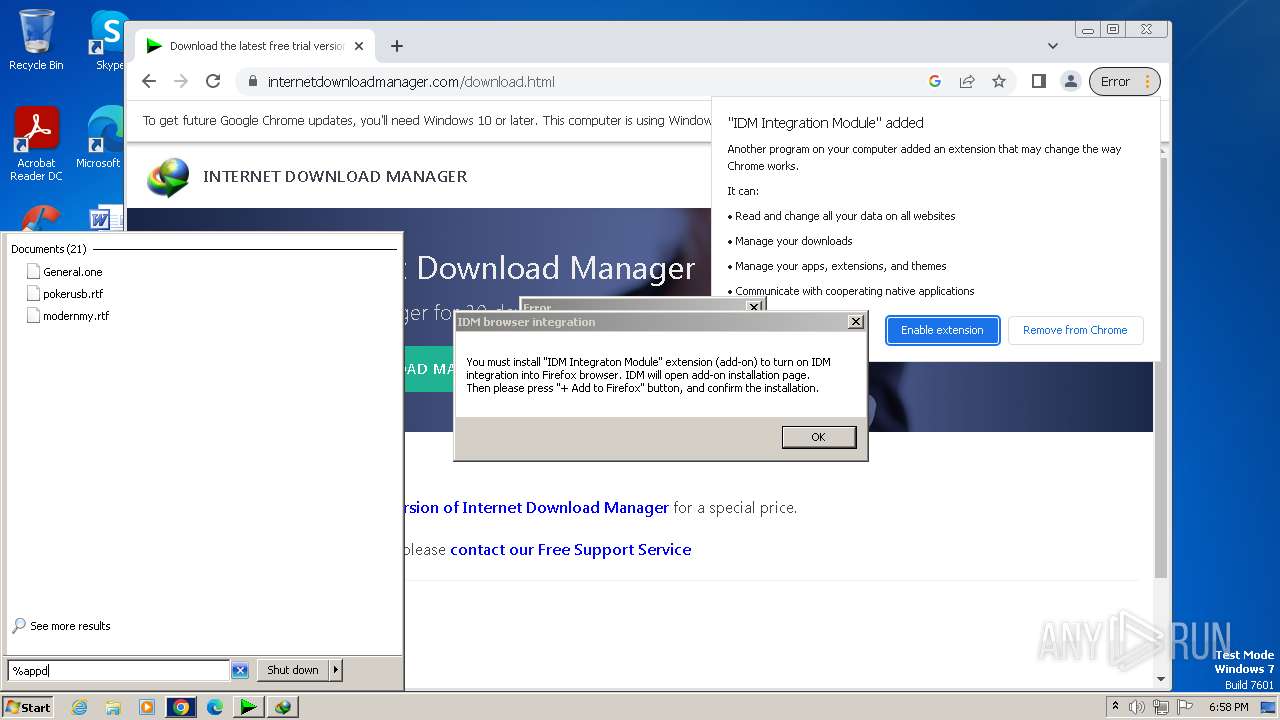Click the volume speaker tray icon
The height and width of the screenshot is (720, 1280).
pos(1137,707)
